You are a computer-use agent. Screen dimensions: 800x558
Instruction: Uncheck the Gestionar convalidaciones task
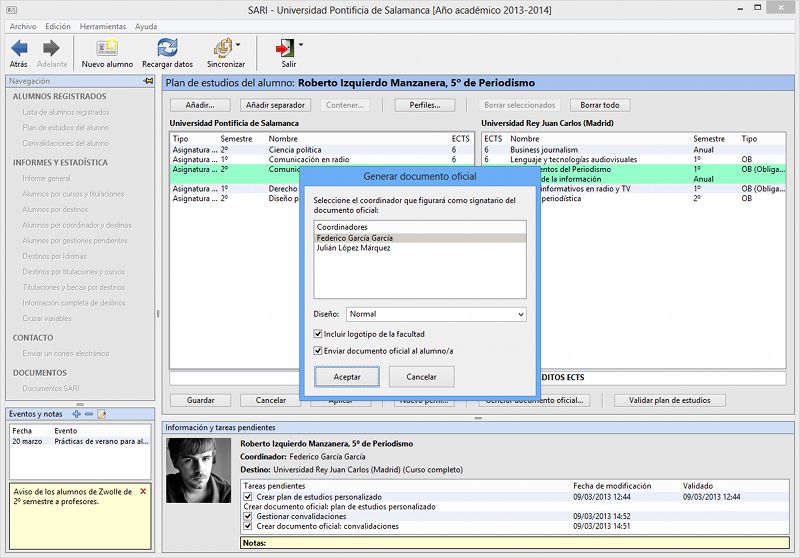[x=249, y=516]
